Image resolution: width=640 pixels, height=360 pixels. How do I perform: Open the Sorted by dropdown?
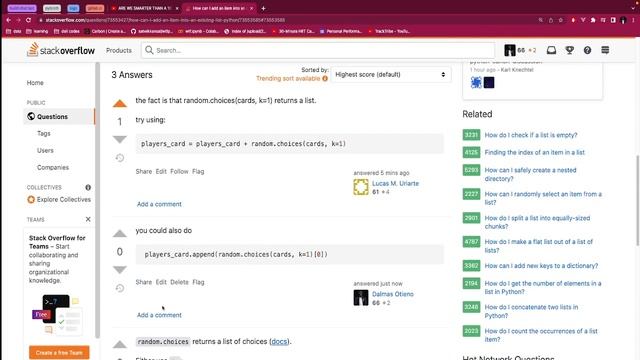pyautogui.click(x=391, y=75)
